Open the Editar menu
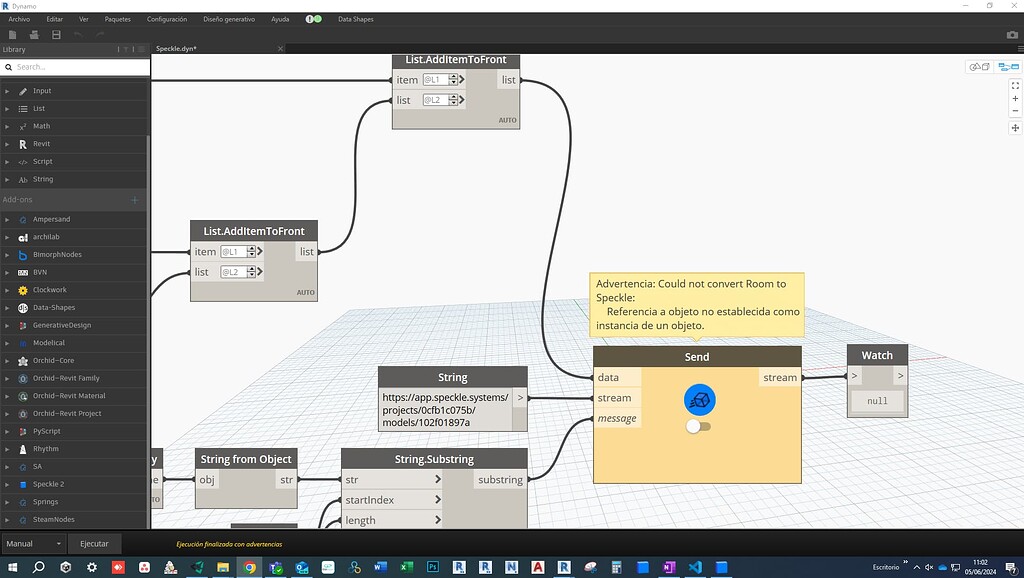 click(x=54, y=19)
